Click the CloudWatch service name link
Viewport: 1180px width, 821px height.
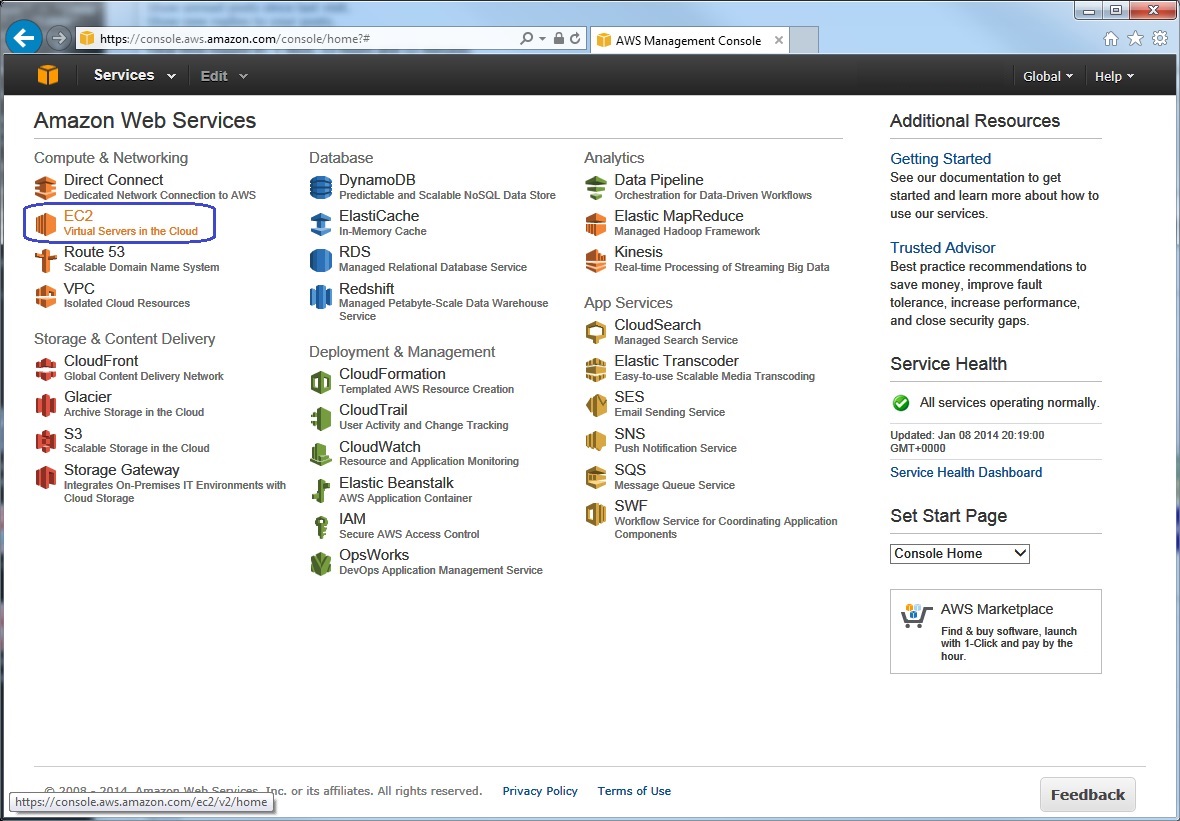click(x=379, y=446)
